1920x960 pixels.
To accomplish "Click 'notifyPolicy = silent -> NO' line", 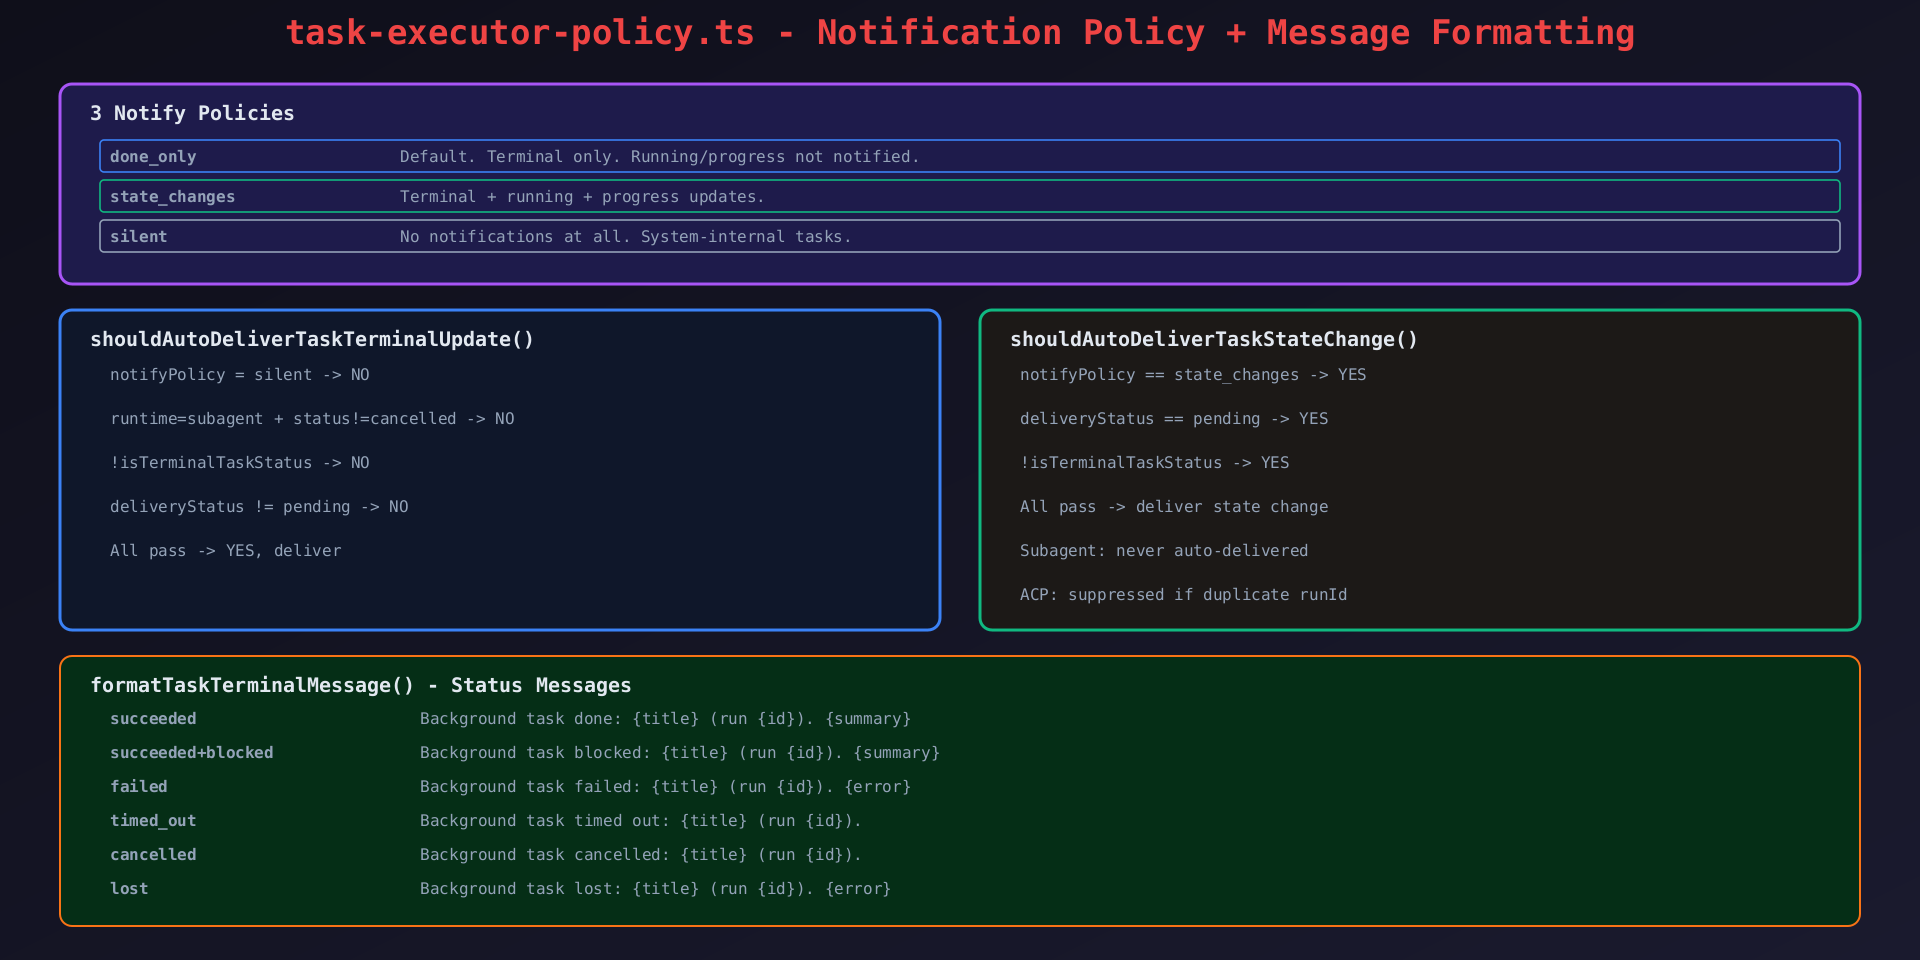I will (x=240, y=375).
